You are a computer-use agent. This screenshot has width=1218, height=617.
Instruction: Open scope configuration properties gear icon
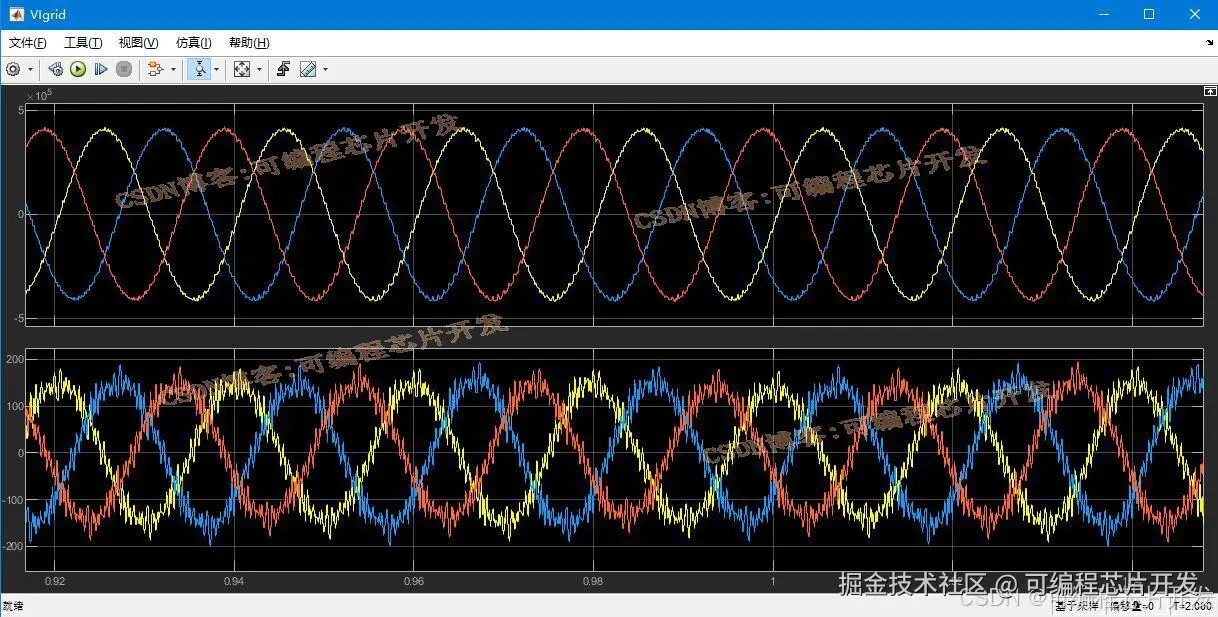point(13,69)
